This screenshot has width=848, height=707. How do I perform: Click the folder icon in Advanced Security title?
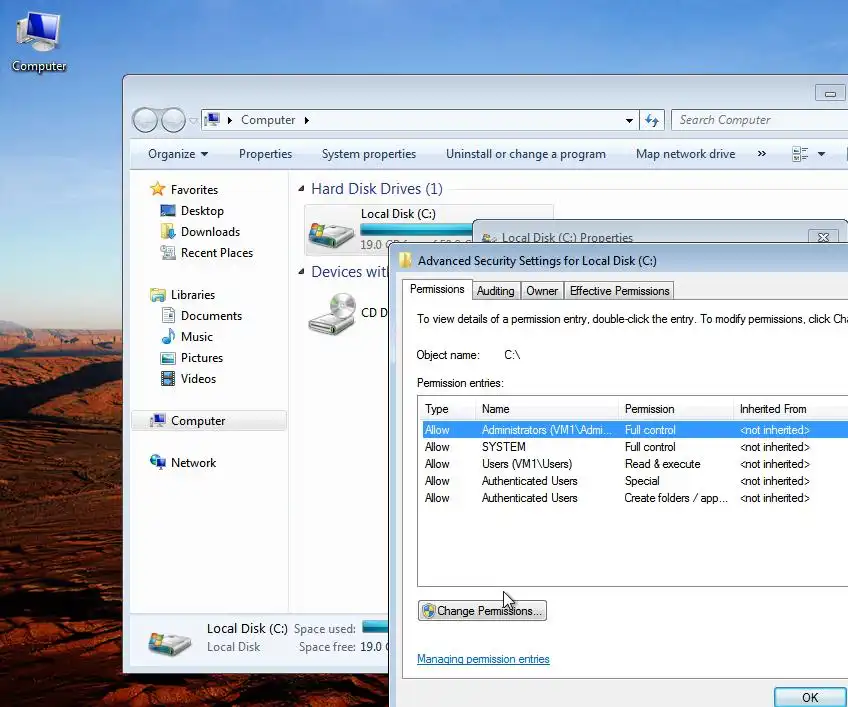(406, 260)
